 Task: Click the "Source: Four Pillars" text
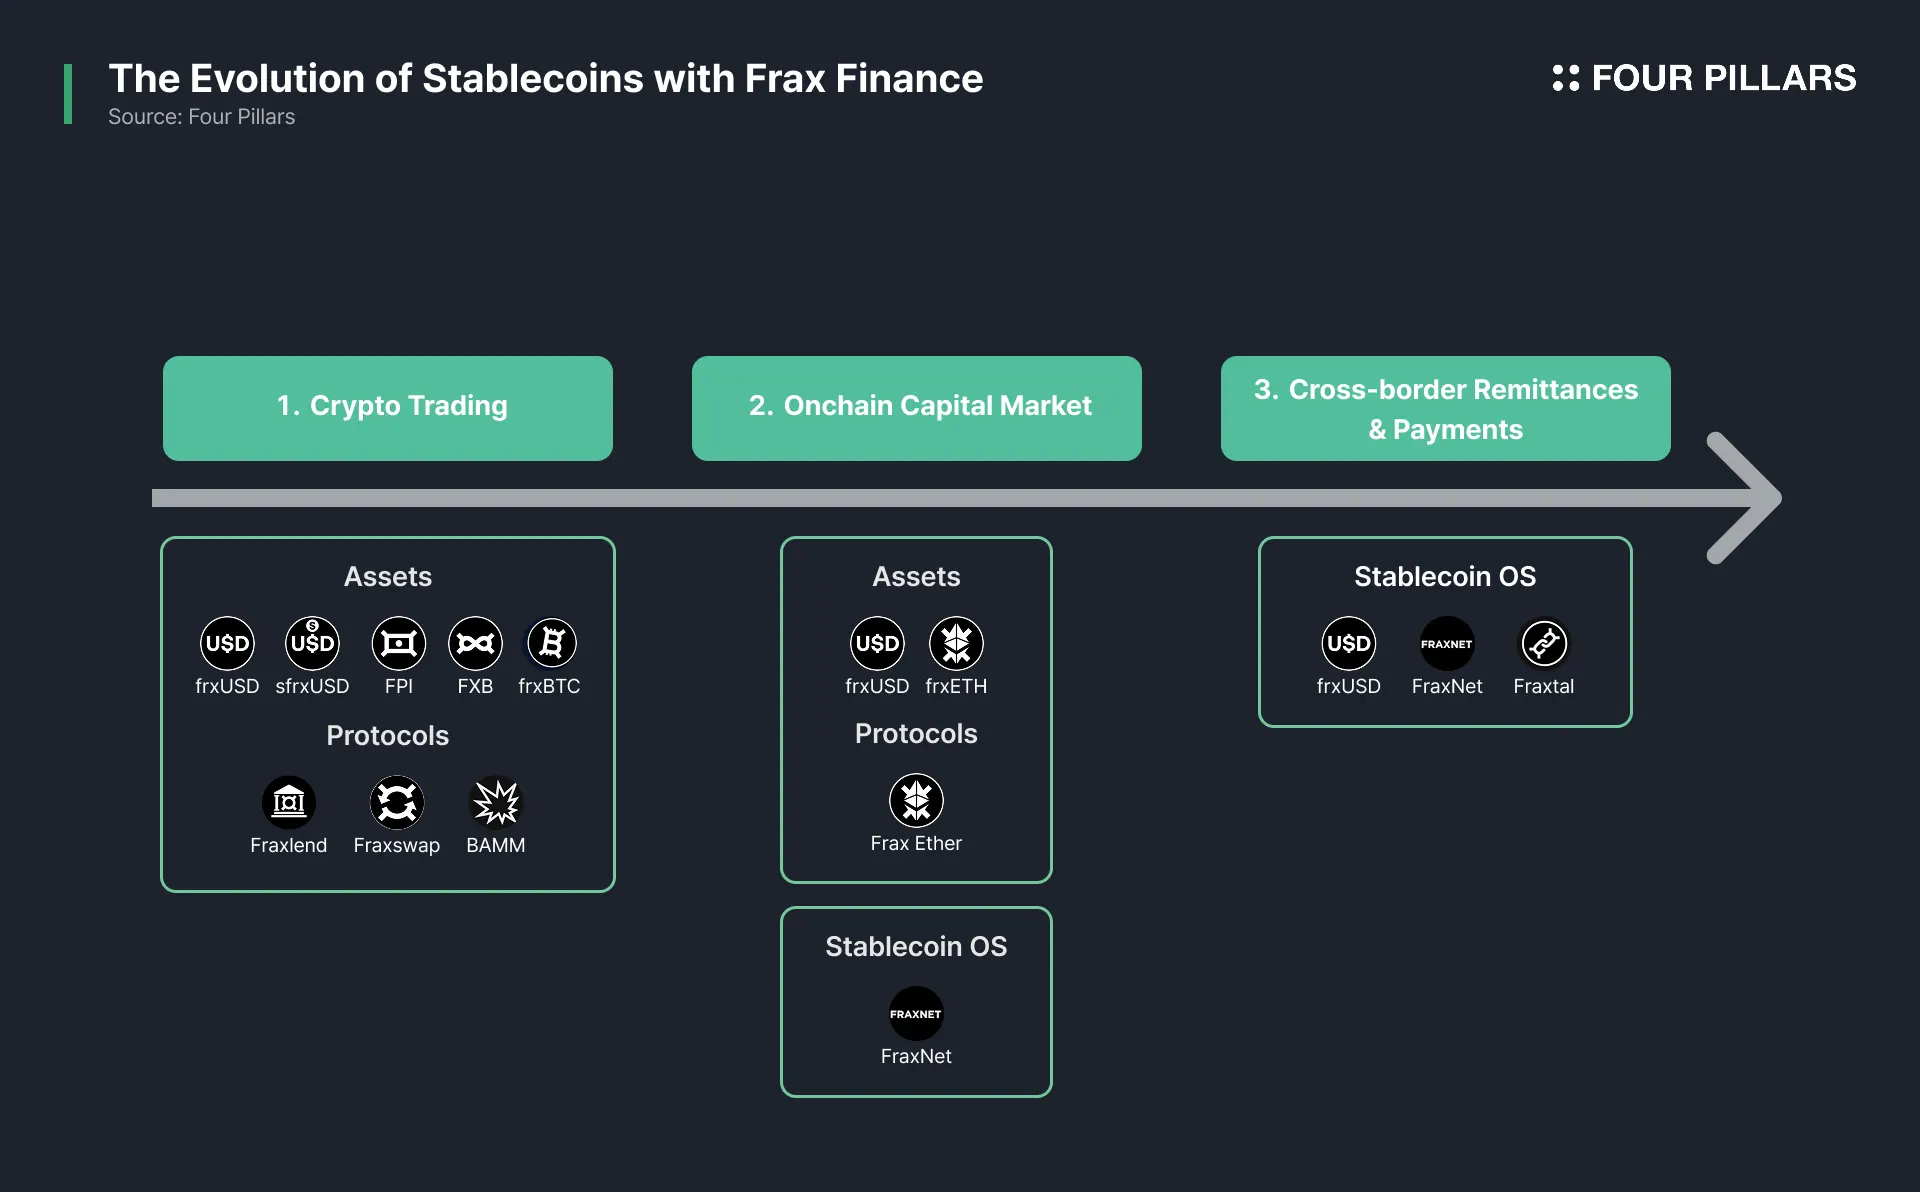tap(201, 117)
